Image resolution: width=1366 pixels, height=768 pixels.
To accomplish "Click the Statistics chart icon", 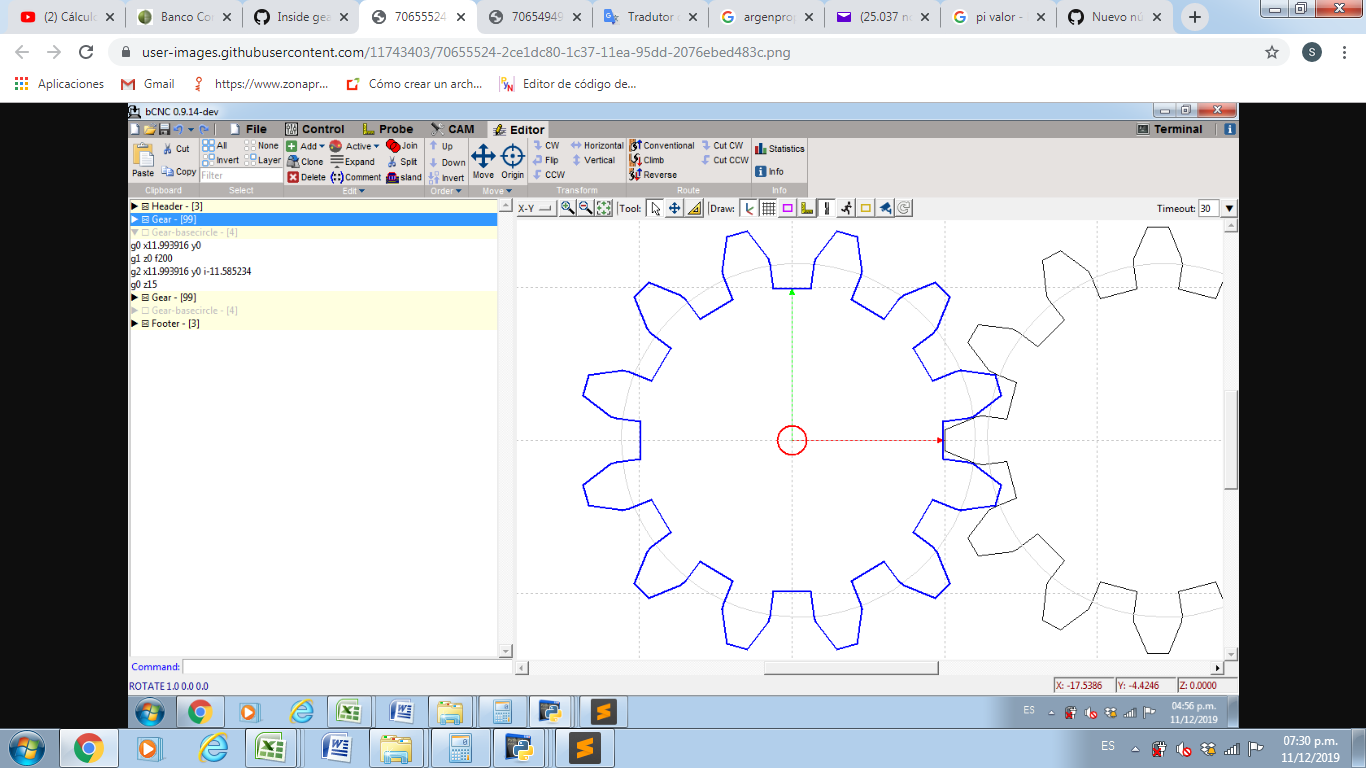I will click(761, 149).
